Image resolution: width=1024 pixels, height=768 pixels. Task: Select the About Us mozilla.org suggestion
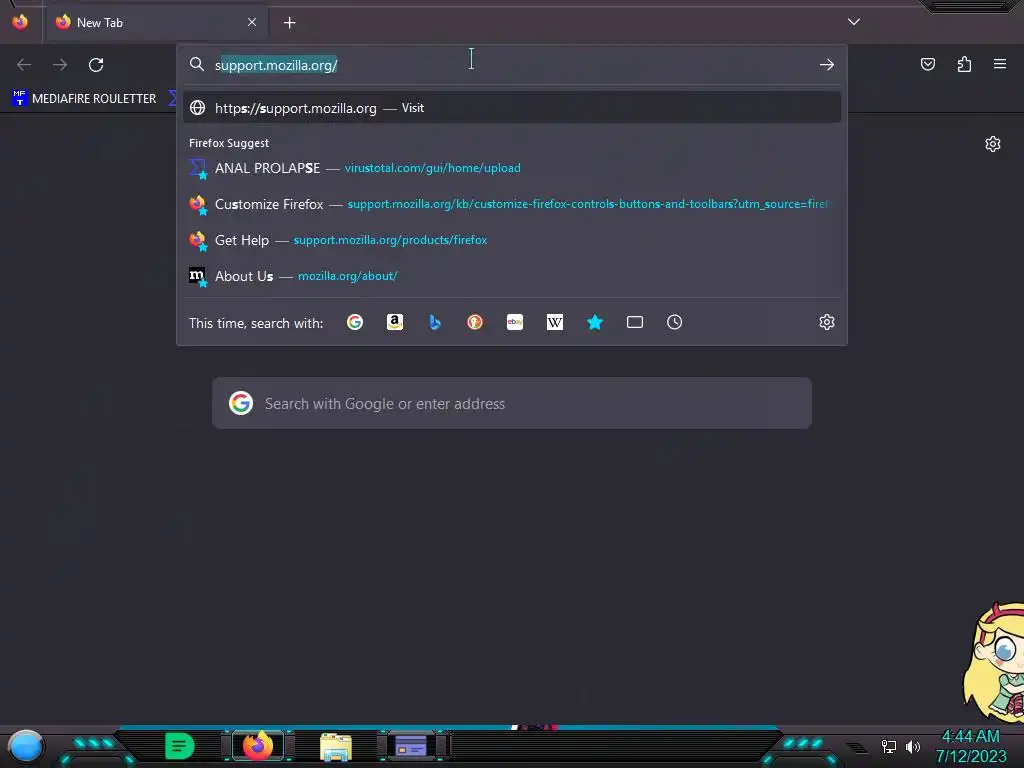tap(512, 276)
